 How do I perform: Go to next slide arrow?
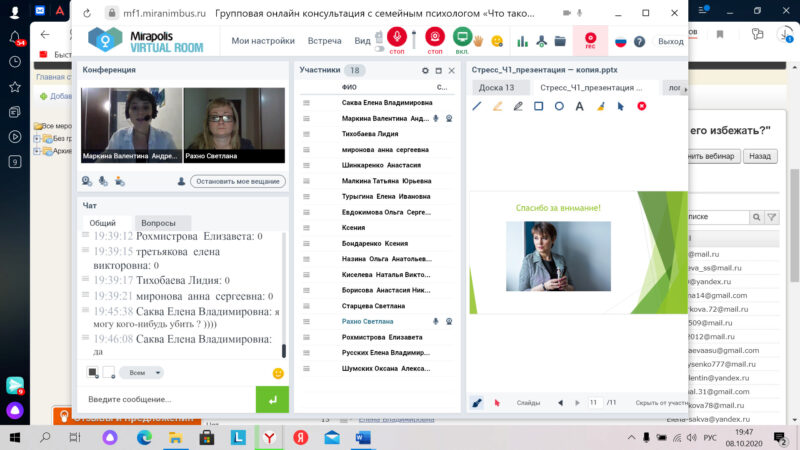tap(577, 403)
